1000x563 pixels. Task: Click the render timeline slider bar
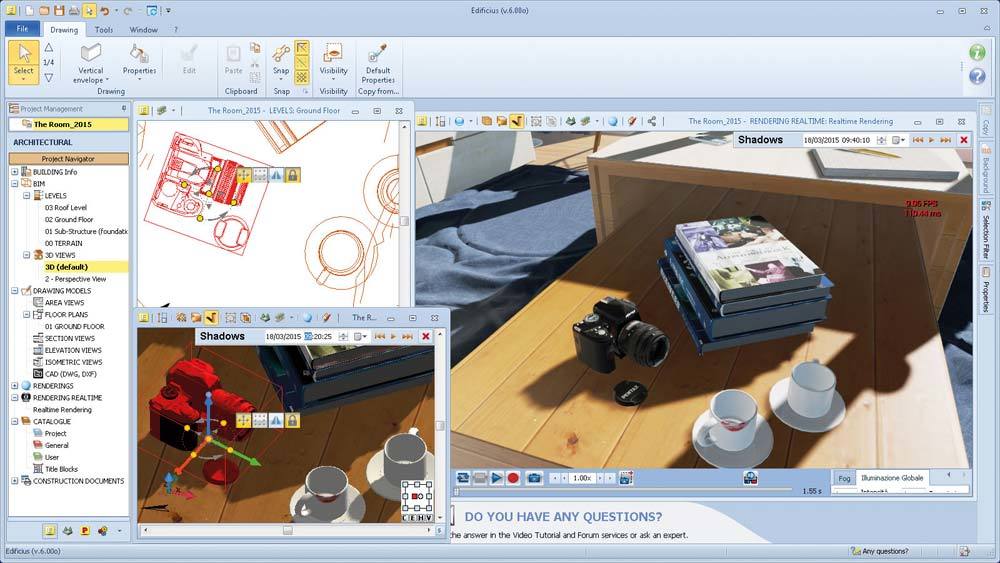coord(620,490)
